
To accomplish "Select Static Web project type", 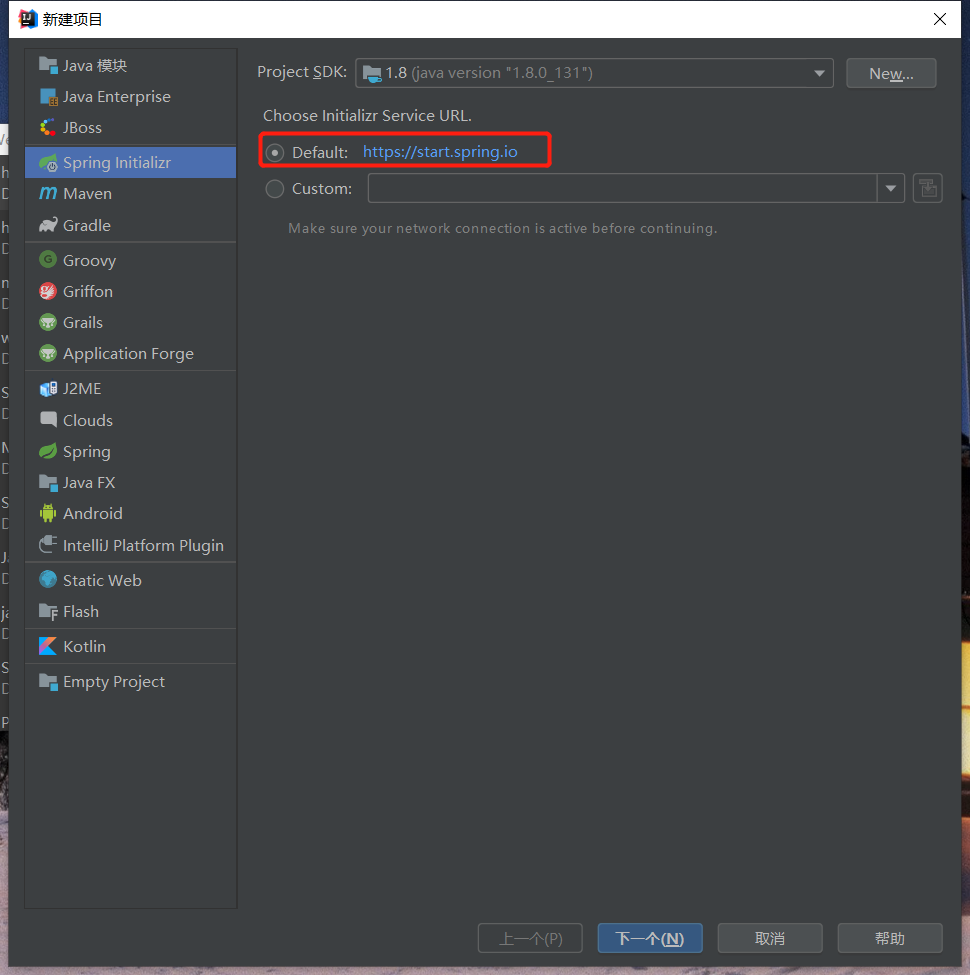I will pos(102,580).
